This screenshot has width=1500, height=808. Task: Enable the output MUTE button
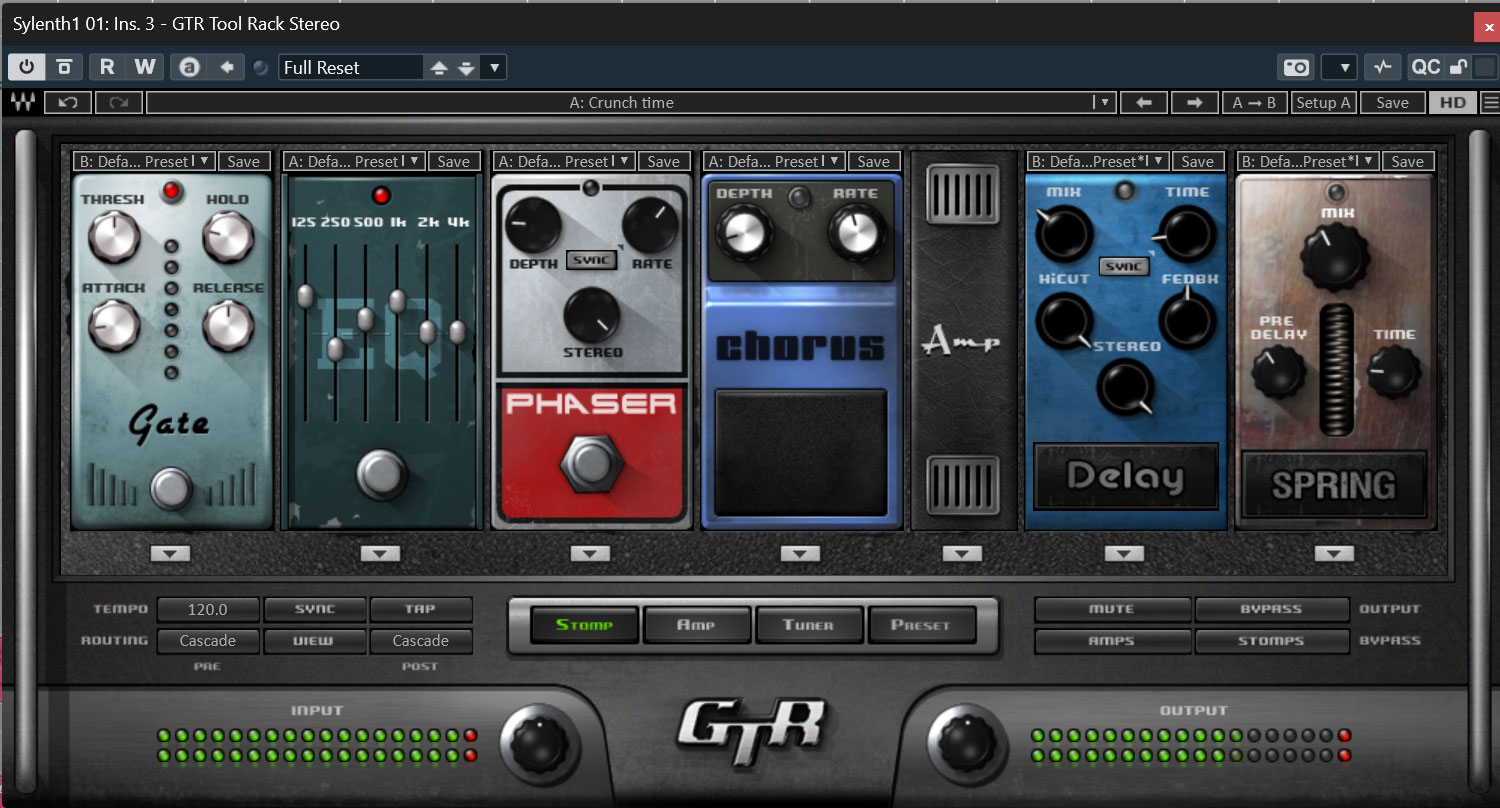(x=1111, y=609)
